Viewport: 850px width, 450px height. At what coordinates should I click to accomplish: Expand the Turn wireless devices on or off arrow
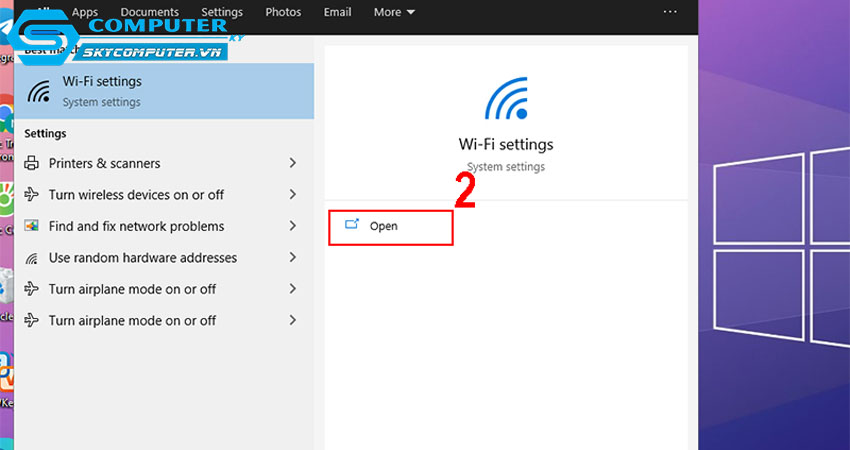pyautogui.click(x=293, y=195)
